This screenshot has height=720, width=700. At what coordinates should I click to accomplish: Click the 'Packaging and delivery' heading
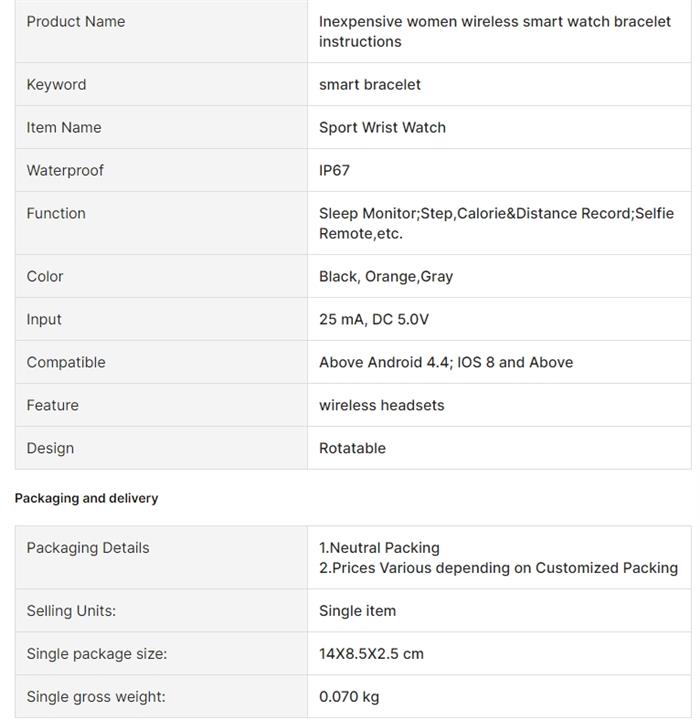[x=87, y=498]
